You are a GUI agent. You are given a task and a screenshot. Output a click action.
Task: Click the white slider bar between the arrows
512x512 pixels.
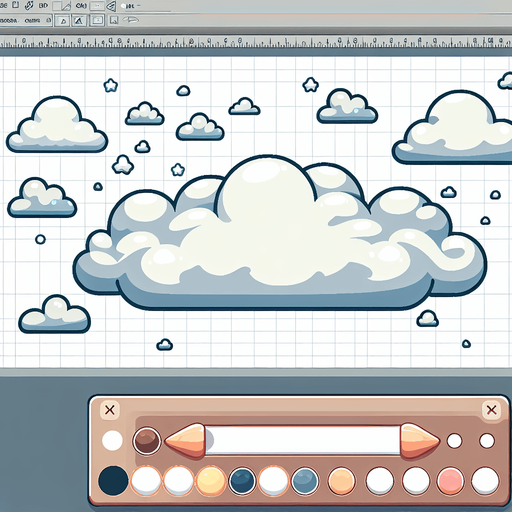(x=303, y=440)
